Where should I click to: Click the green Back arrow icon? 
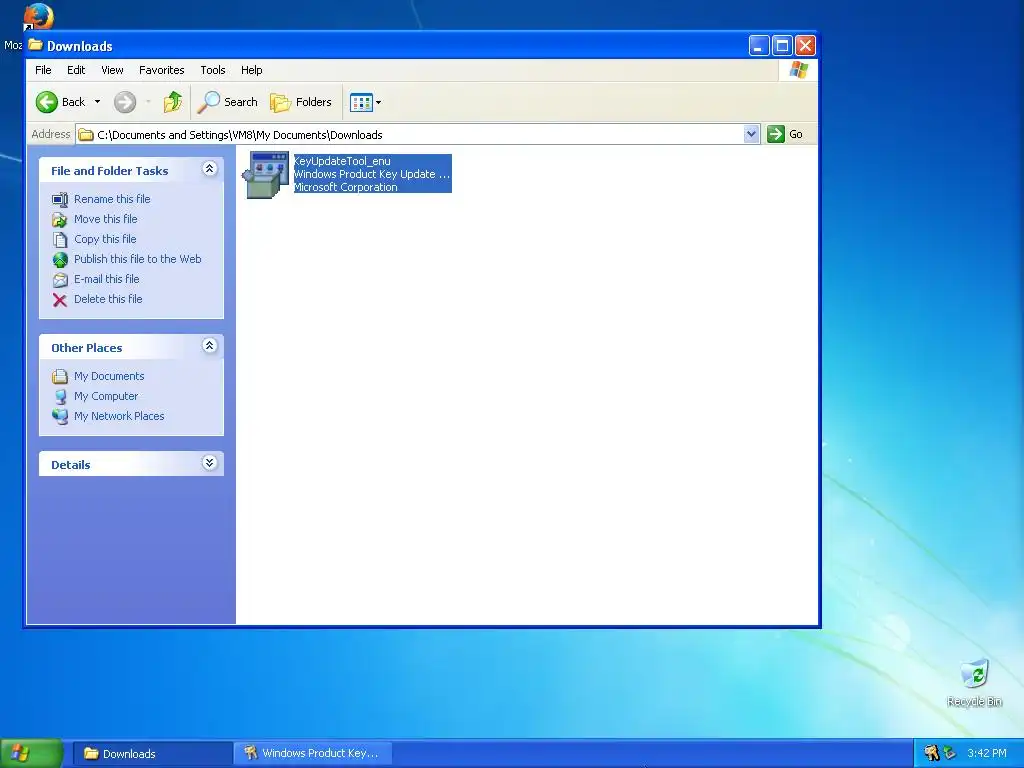pyautogui.click(x=46, y=102)
